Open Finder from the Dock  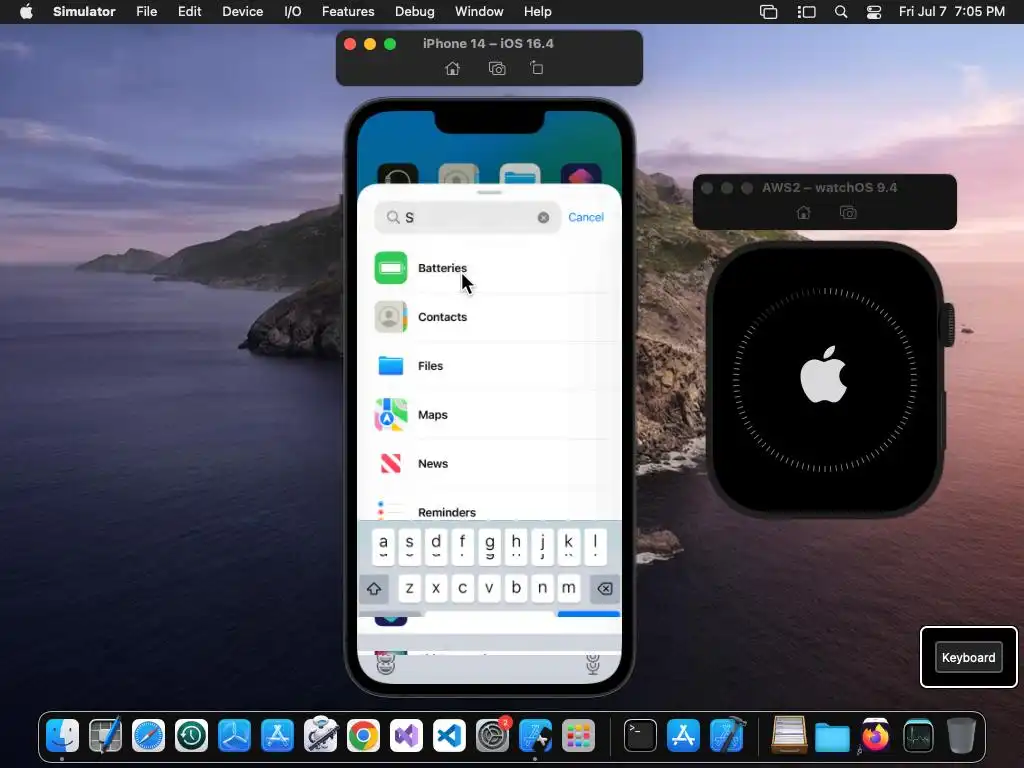(62, 736)
